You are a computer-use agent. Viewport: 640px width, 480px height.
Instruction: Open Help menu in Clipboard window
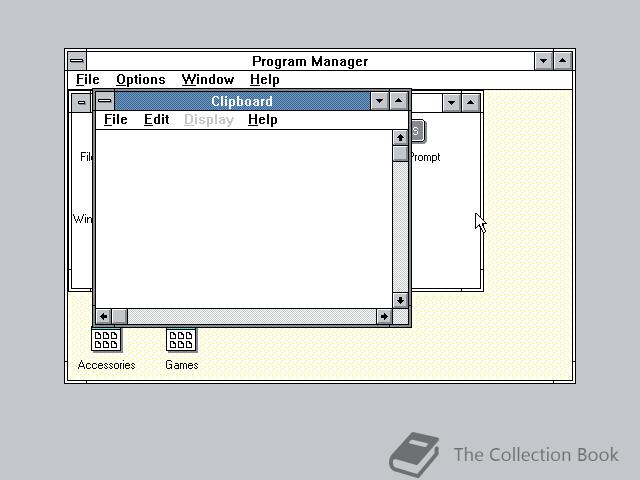[262, 120]
